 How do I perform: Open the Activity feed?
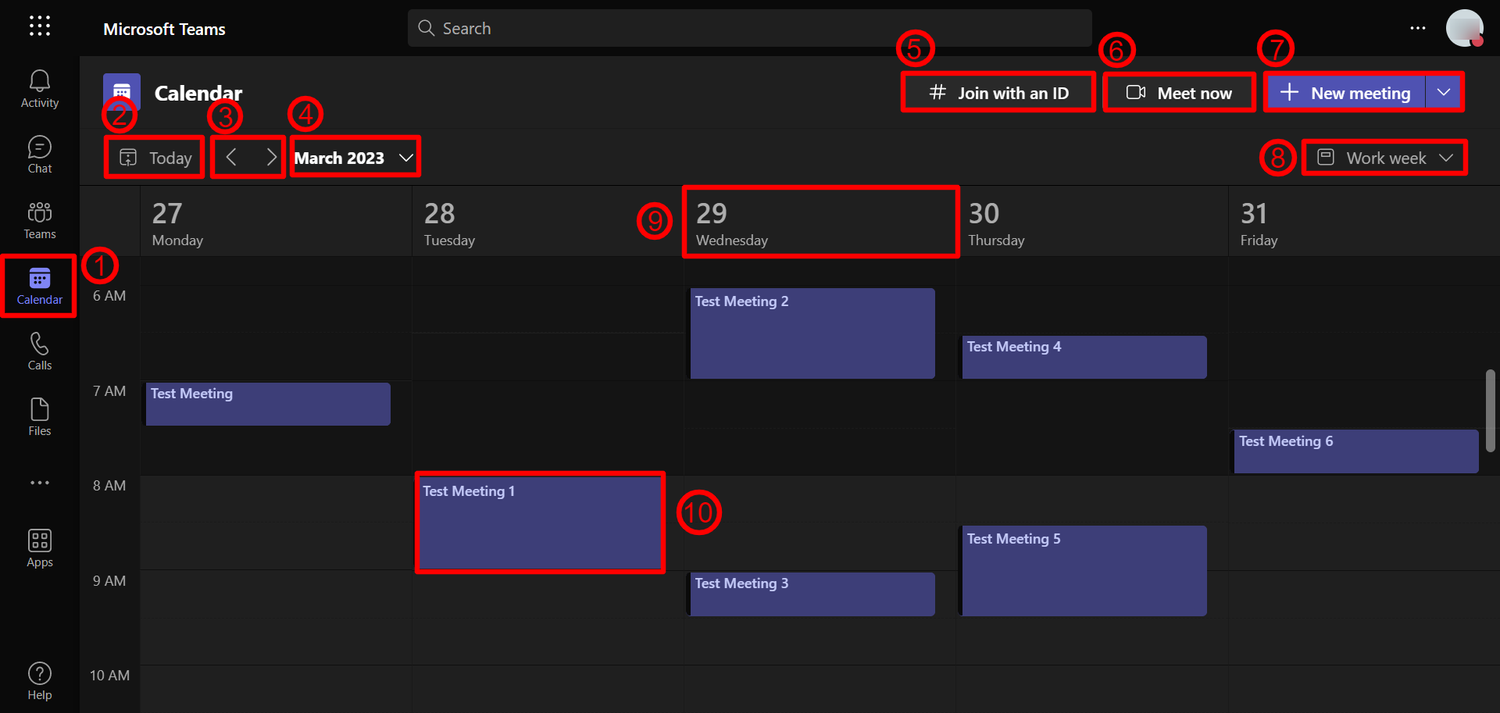click(x=39, y=89)
